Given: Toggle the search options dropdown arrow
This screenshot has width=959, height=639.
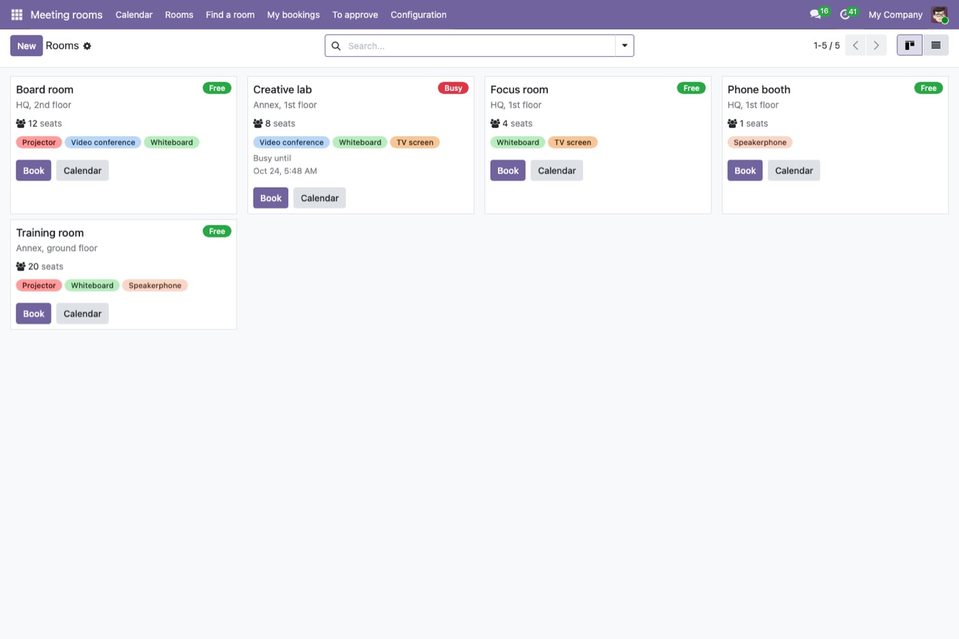Looking at the screenshot, I should pyautogui.click(x=624, y=46).
